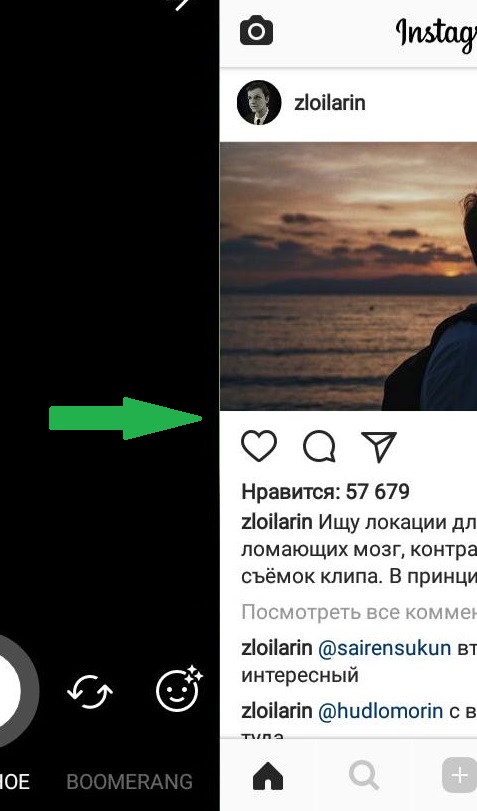Screen dimensions: 477x811
Task: Open zloilarin profile picture avatar
Action: [259, 102]
